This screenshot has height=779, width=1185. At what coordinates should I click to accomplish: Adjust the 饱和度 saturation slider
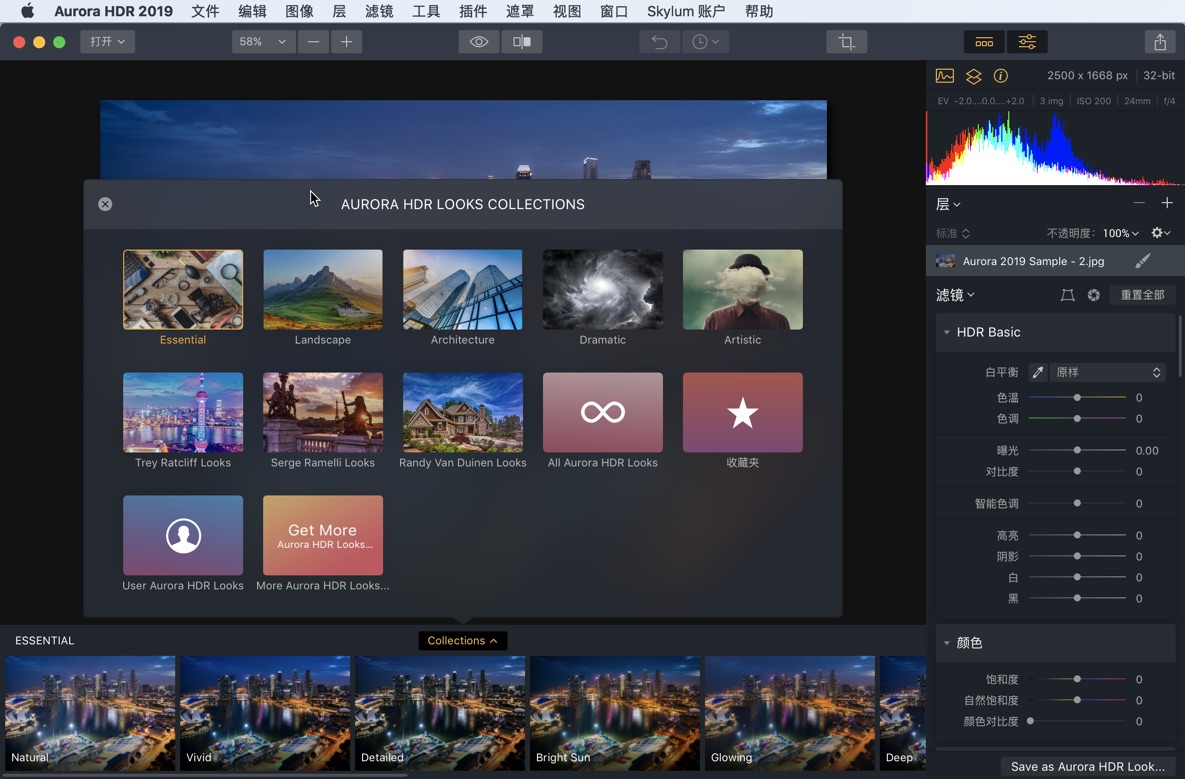point(1077,679)
